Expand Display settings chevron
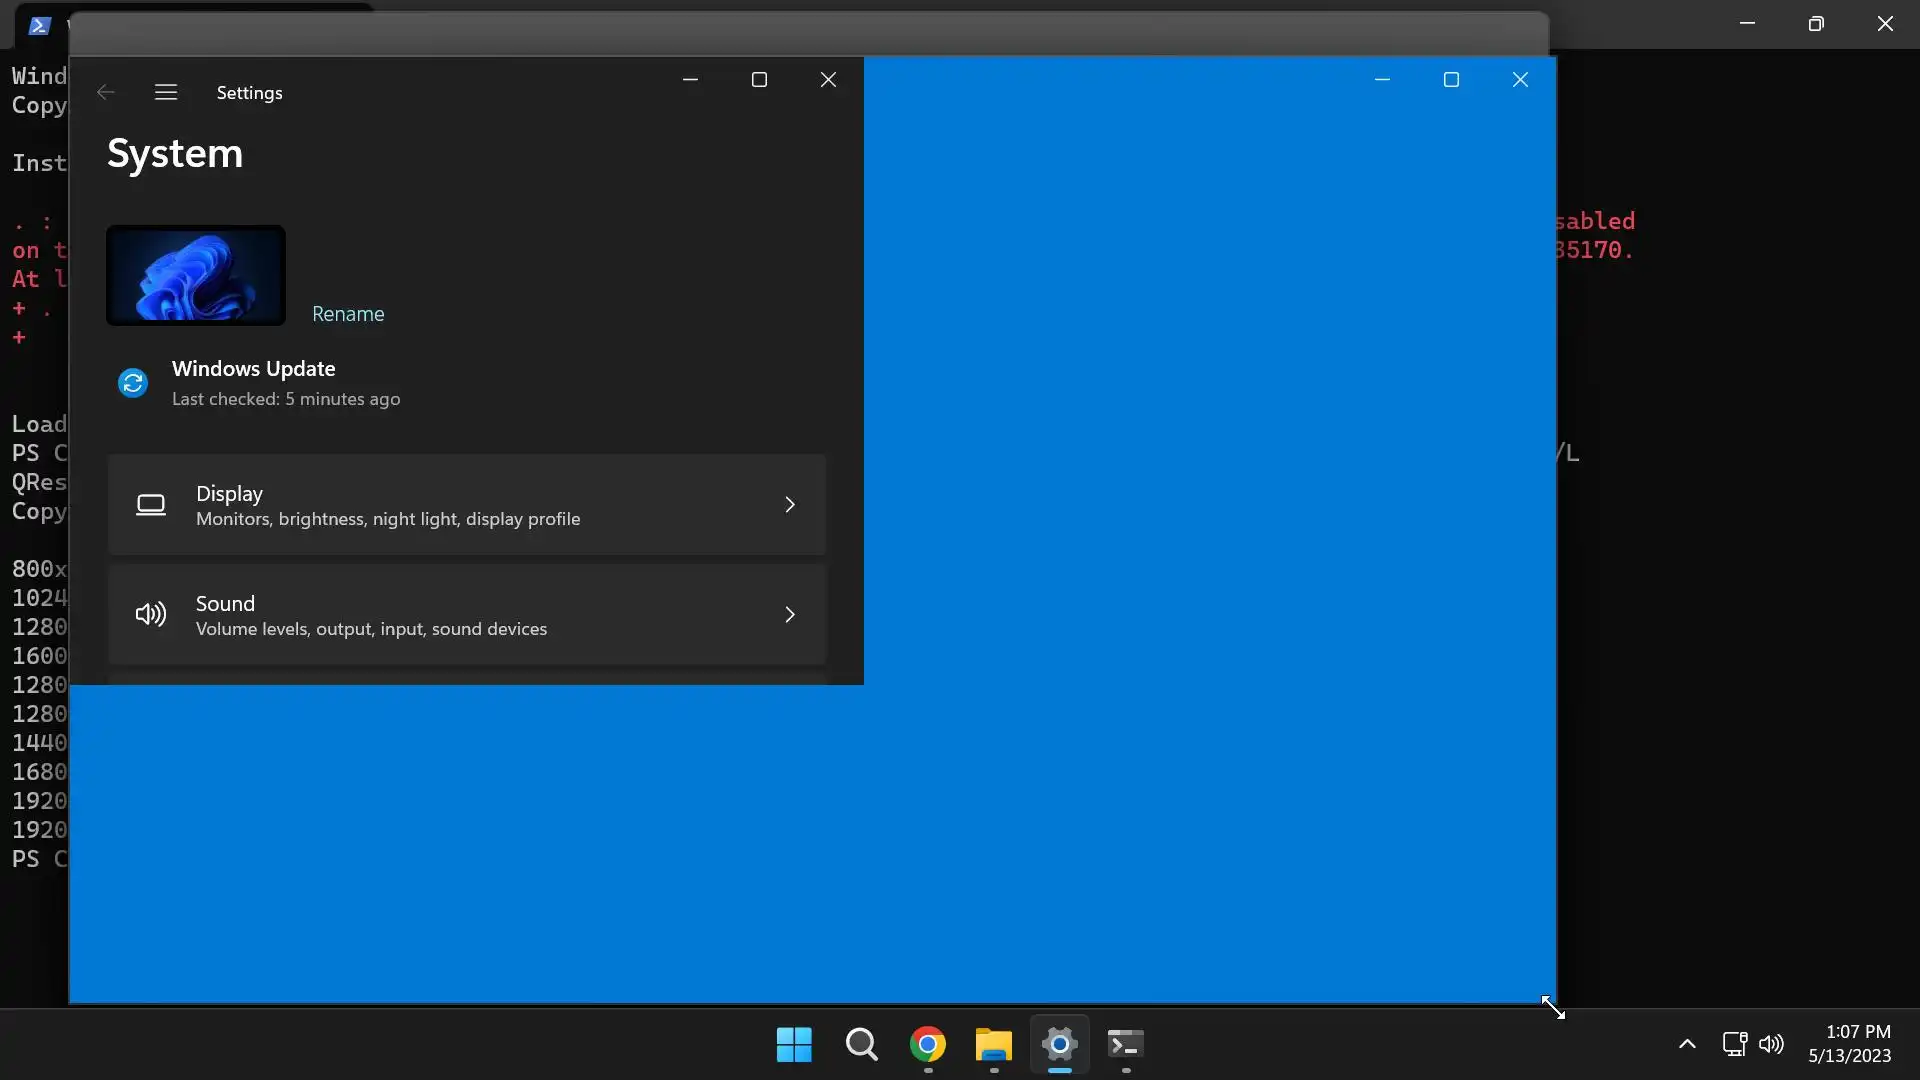1920x1080 pixels. coord(790,505)
